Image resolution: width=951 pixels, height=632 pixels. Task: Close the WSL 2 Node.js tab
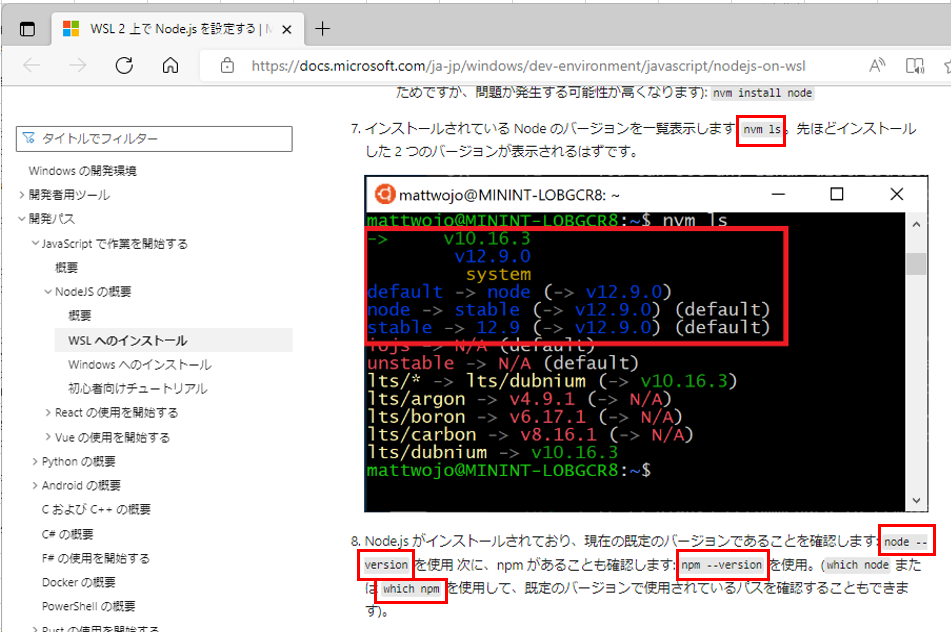pyautogui.click(x=287, y=29)
